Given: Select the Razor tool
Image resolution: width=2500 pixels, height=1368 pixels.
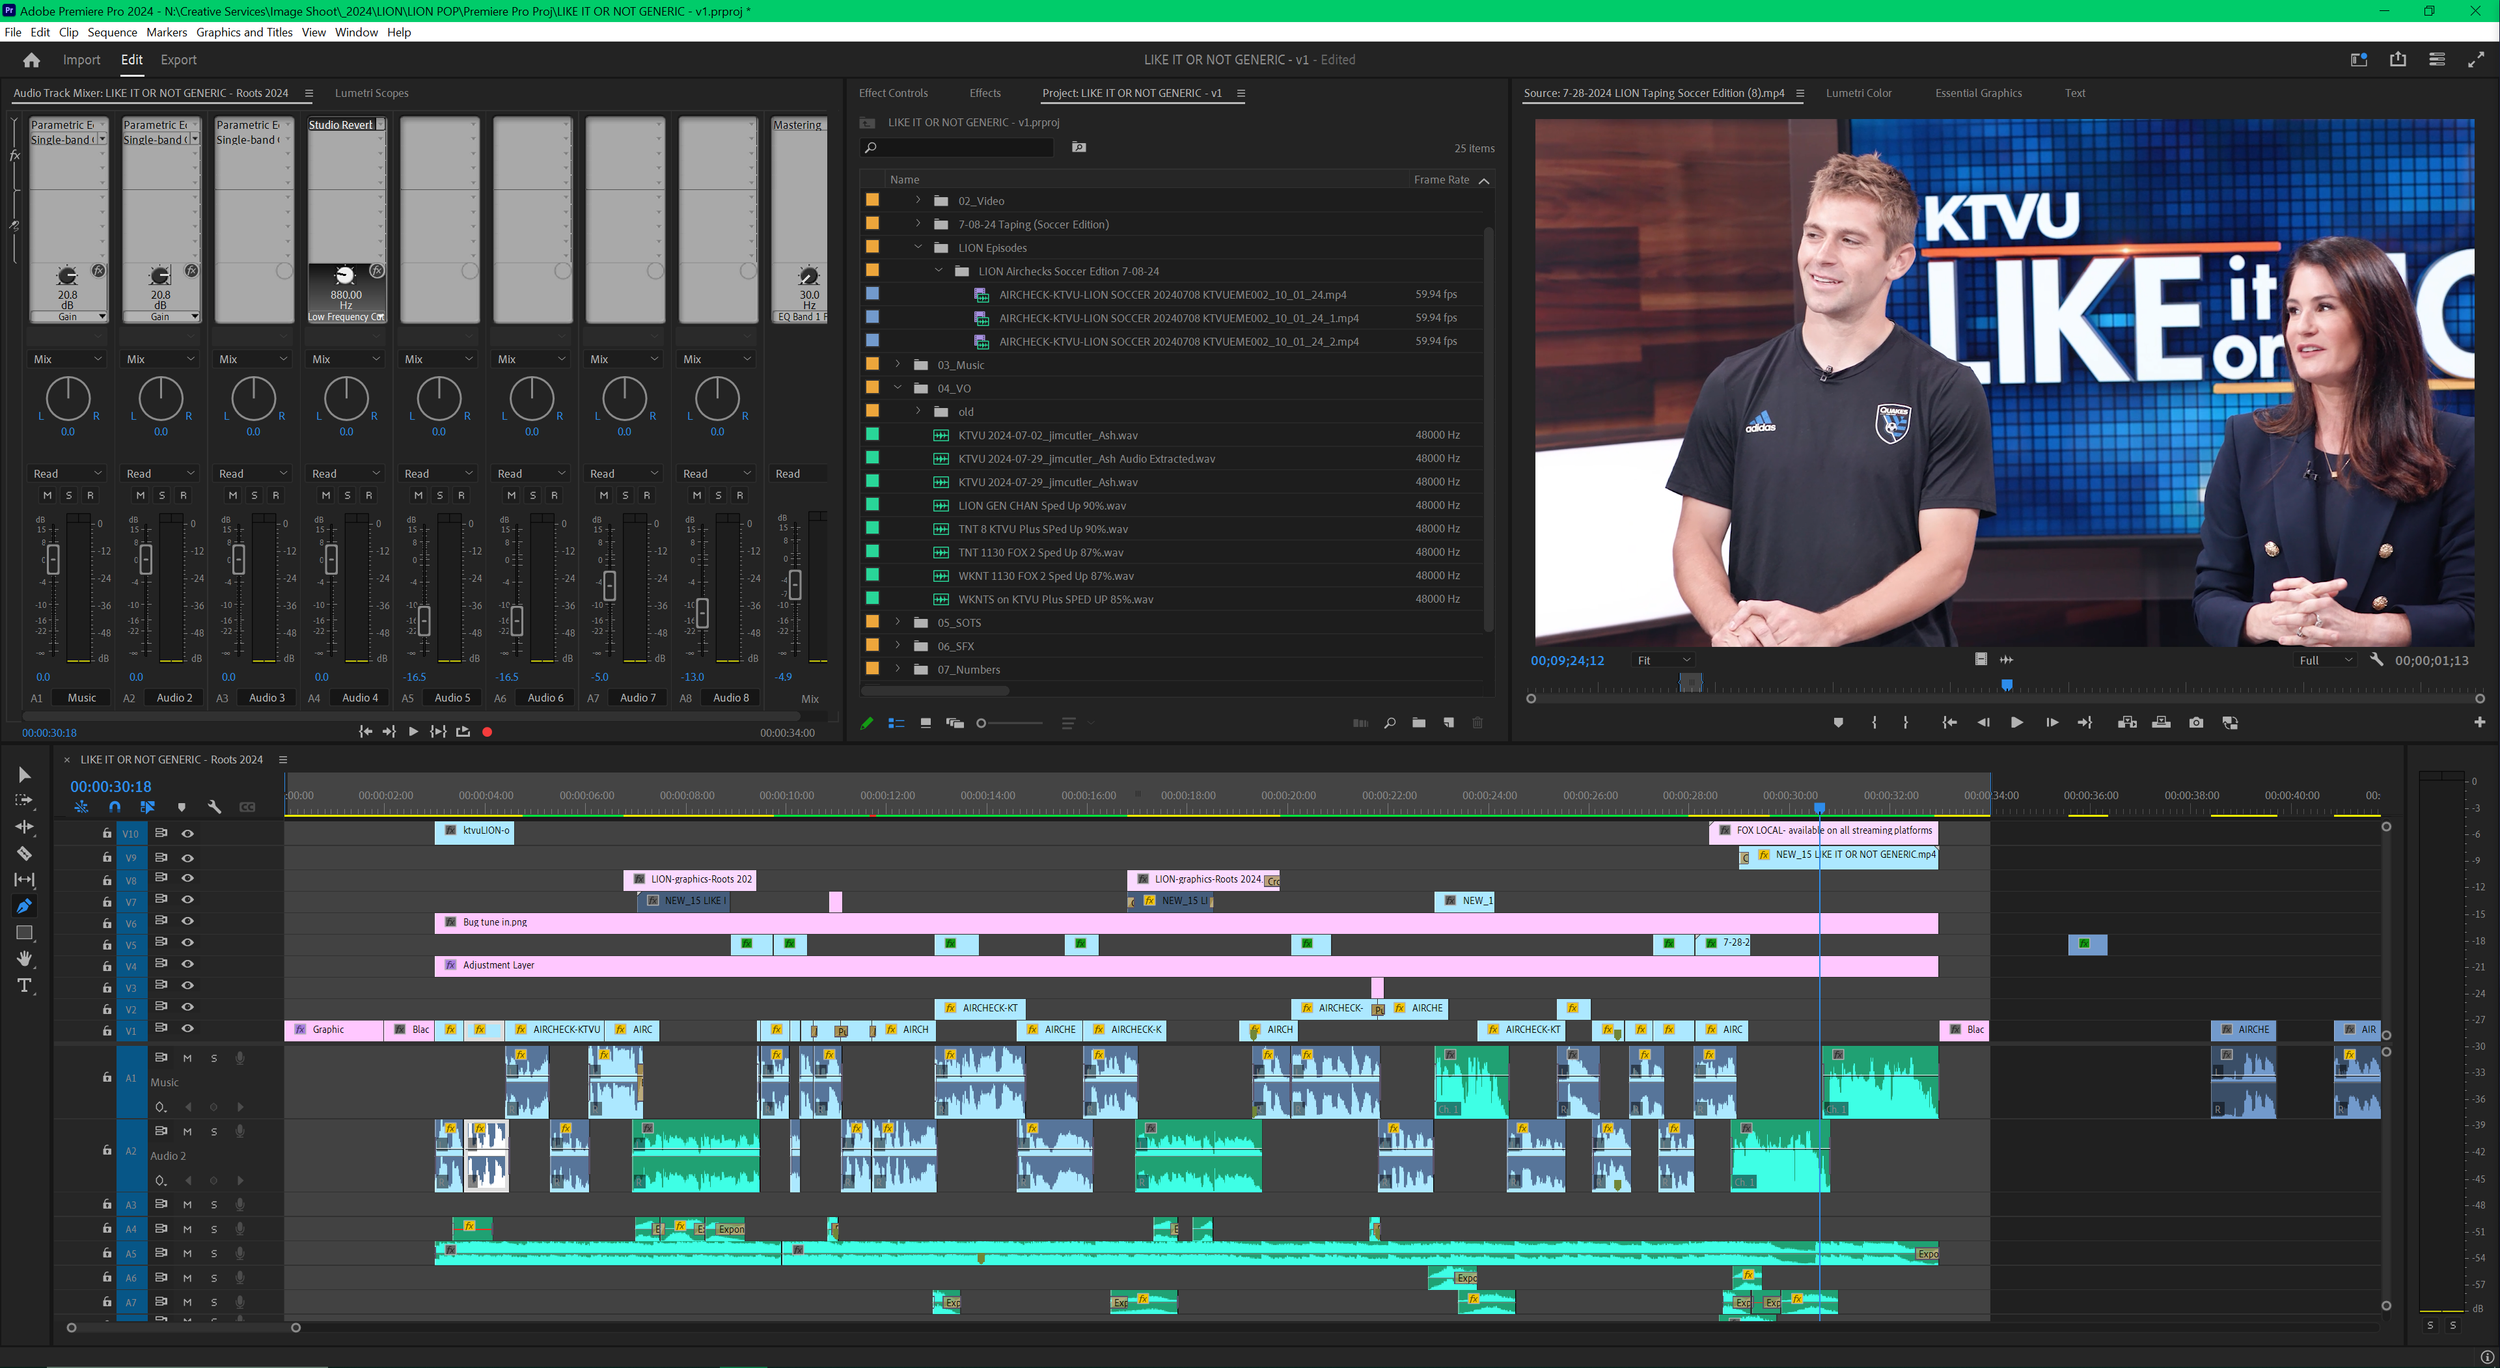Looking at the screenshot, I should [x=24, y=853].
